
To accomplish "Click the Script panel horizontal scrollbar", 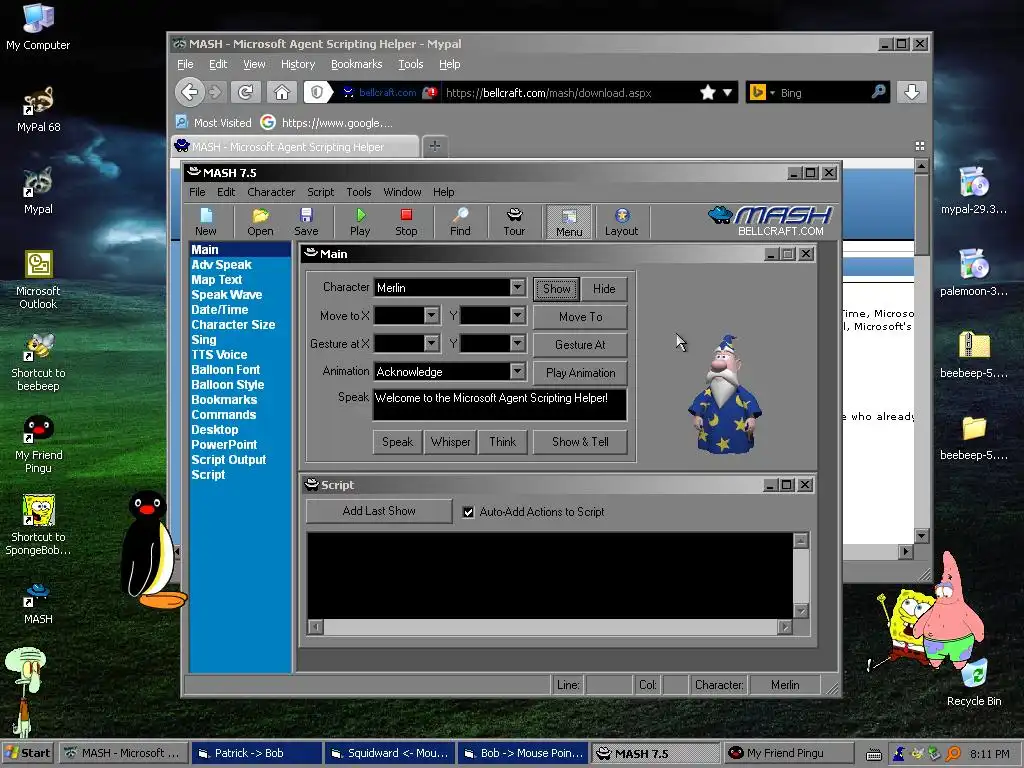I will click(550, 628).
